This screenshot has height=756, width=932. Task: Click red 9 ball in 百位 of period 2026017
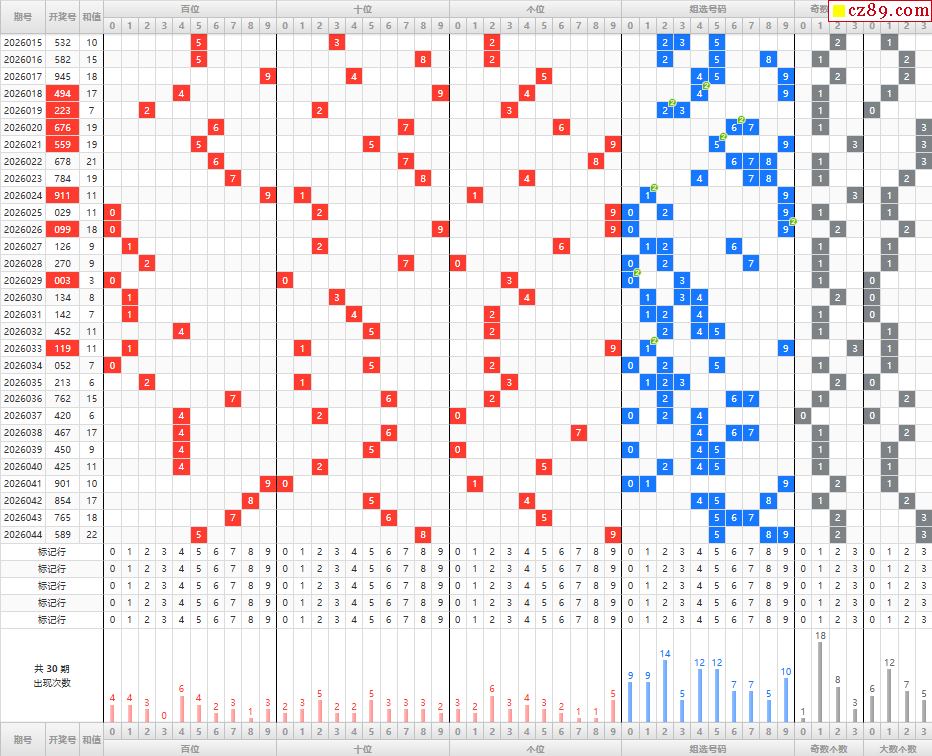pyautogui.click(x=268, y=76)
